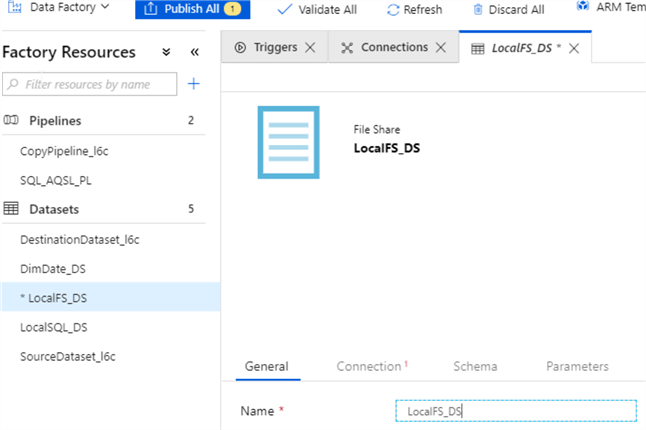Click Discard All
646x430 pixels.
[509, 9]
